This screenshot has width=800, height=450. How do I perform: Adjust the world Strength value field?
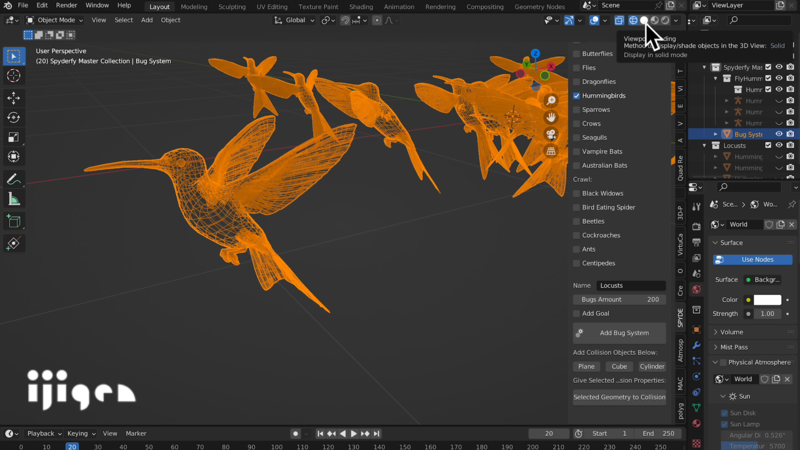(x=767, y=314)
